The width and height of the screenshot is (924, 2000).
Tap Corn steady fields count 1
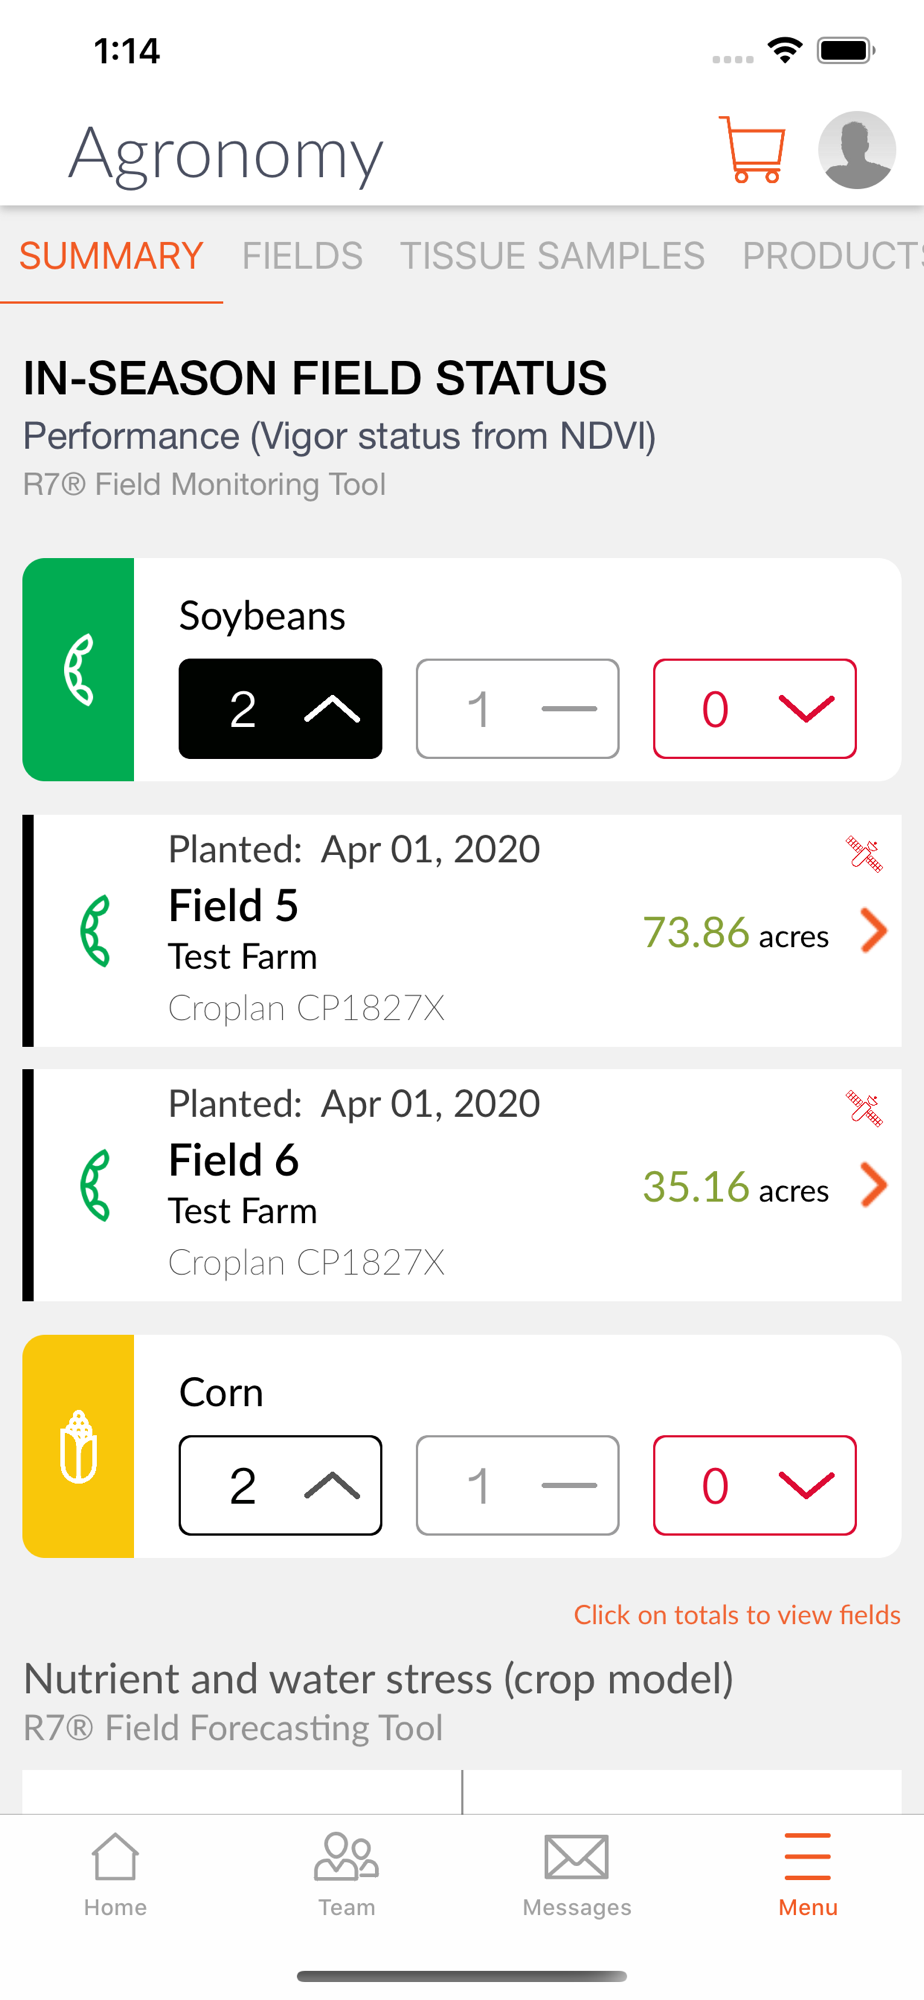click(x=517, y=1486)
